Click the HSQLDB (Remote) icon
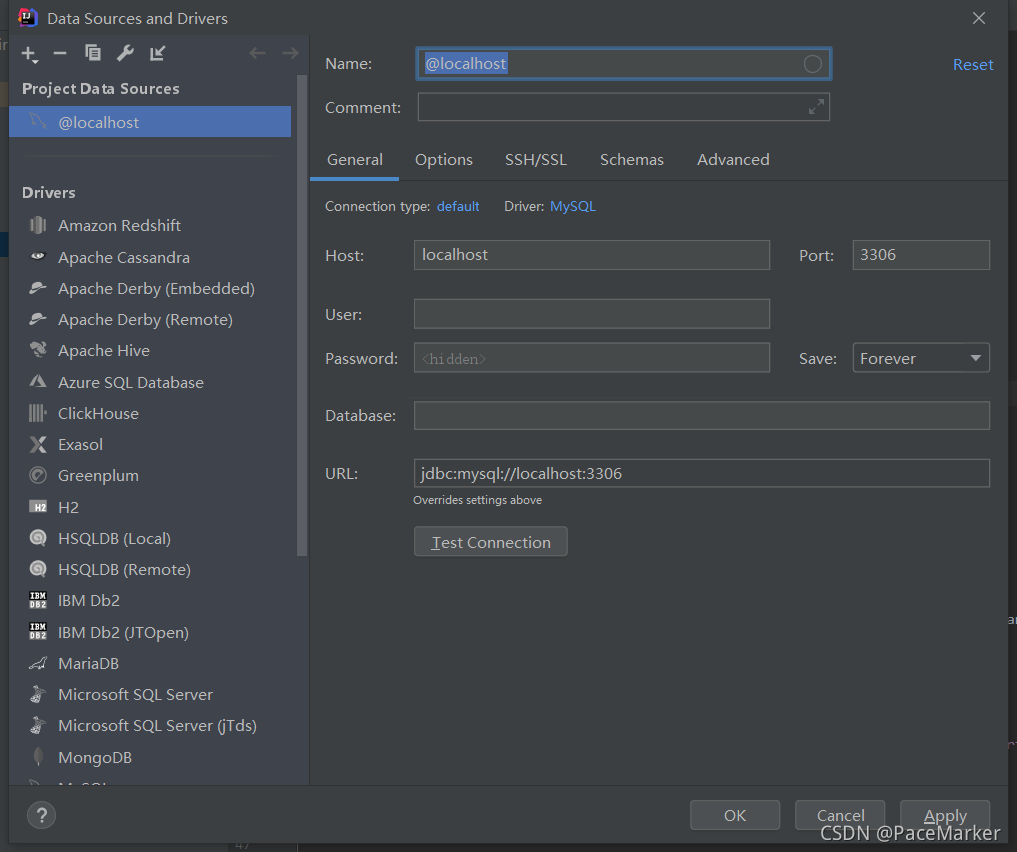The image size is (1017, 852). tap(38, 569)
